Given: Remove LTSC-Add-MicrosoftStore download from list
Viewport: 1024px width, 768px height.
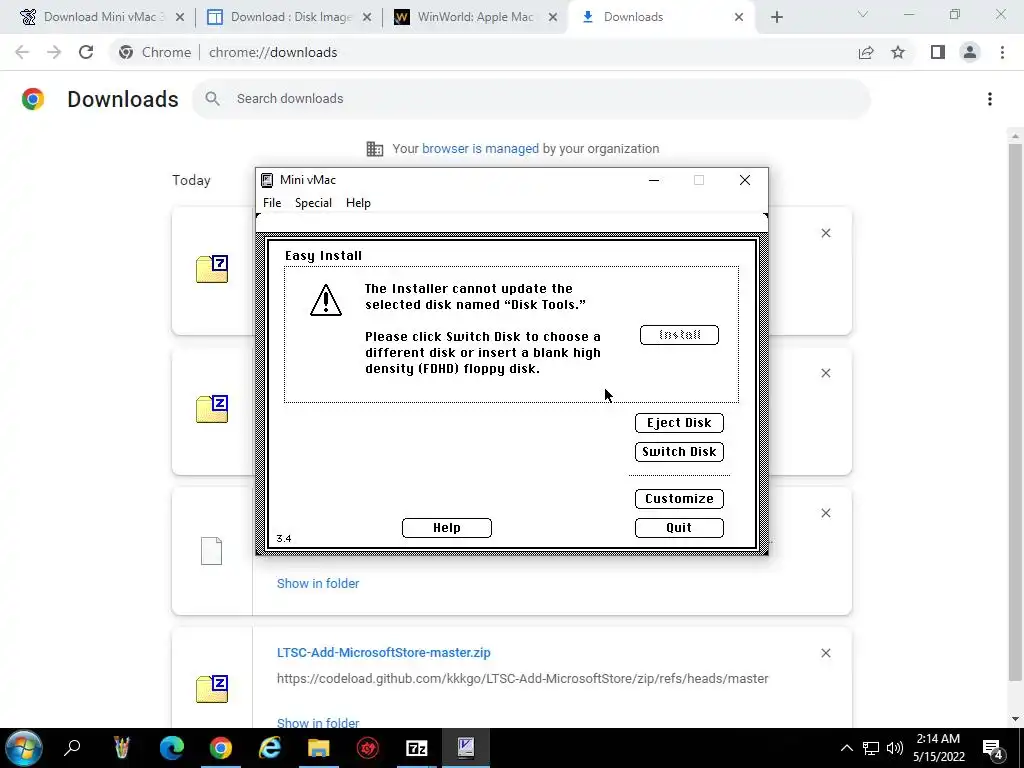Looking at the screenshot, I should coord(825,653).
